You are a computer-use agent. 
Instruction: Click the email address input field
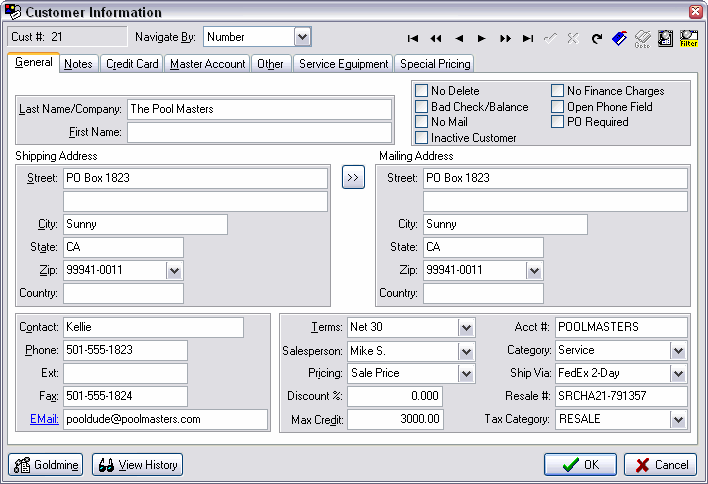[x=165, y=419]
